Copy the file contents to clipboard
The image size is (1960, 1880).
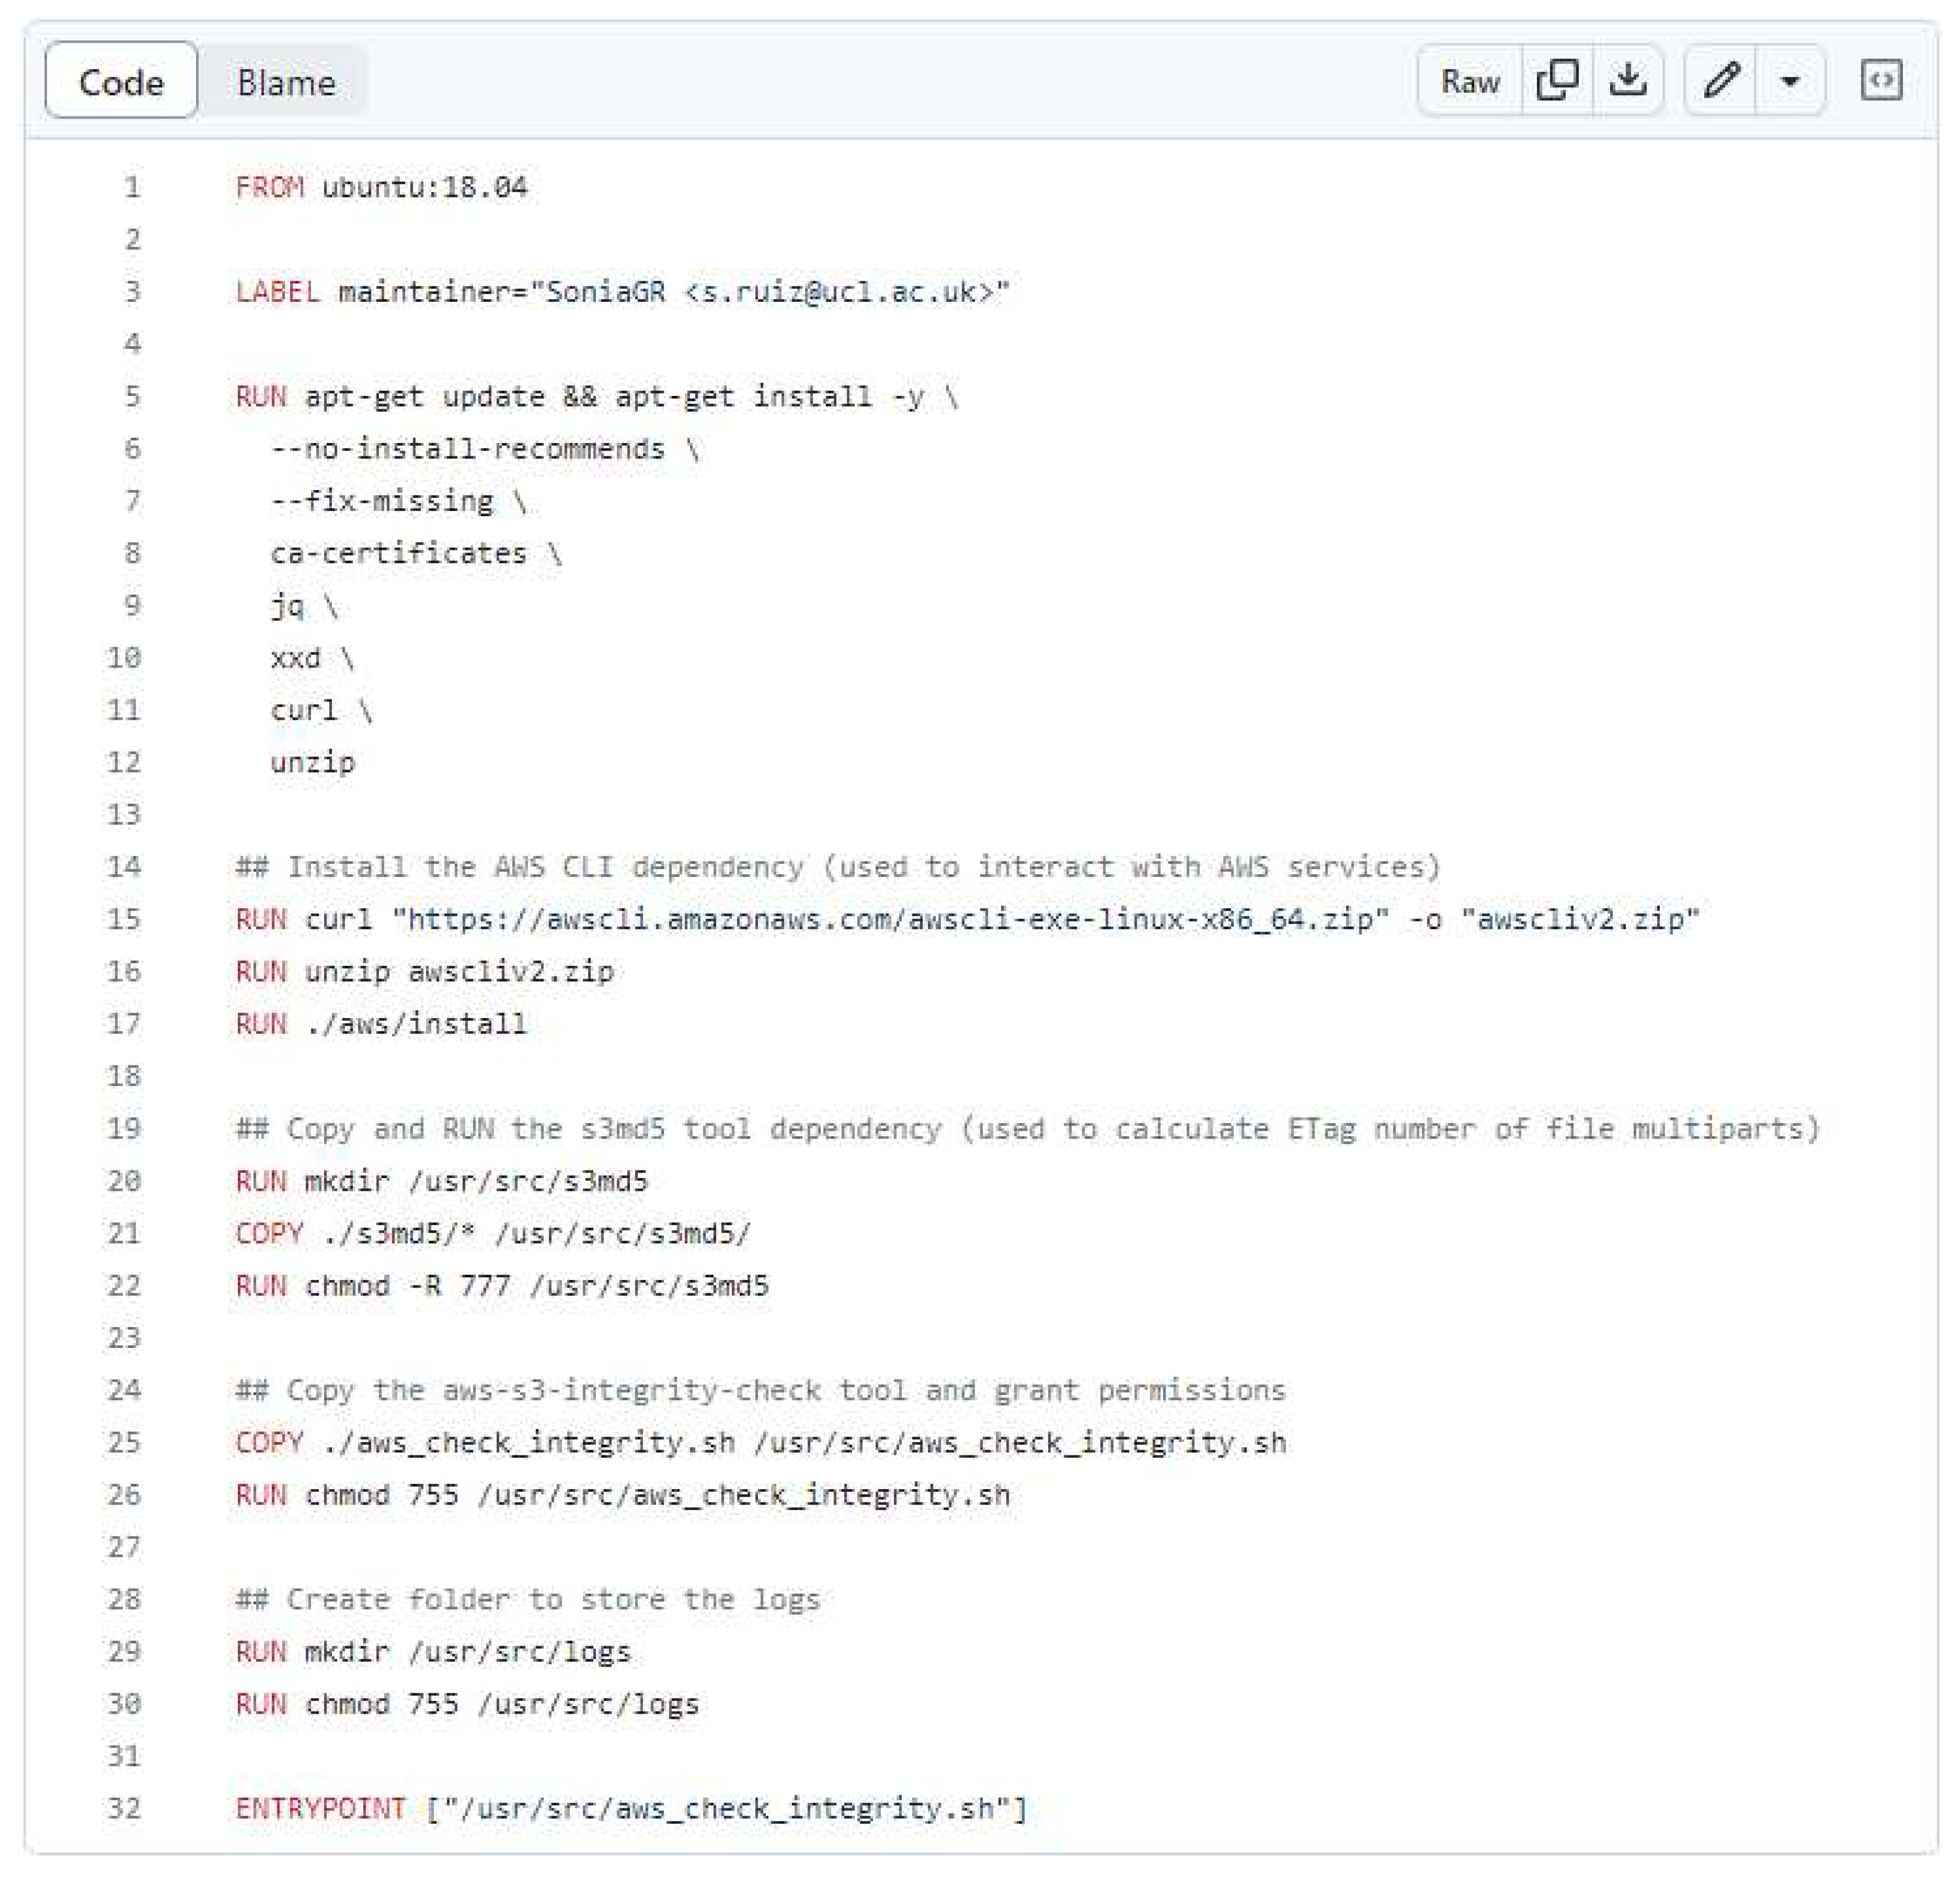pyautogui.click(x=1557, y=82)
